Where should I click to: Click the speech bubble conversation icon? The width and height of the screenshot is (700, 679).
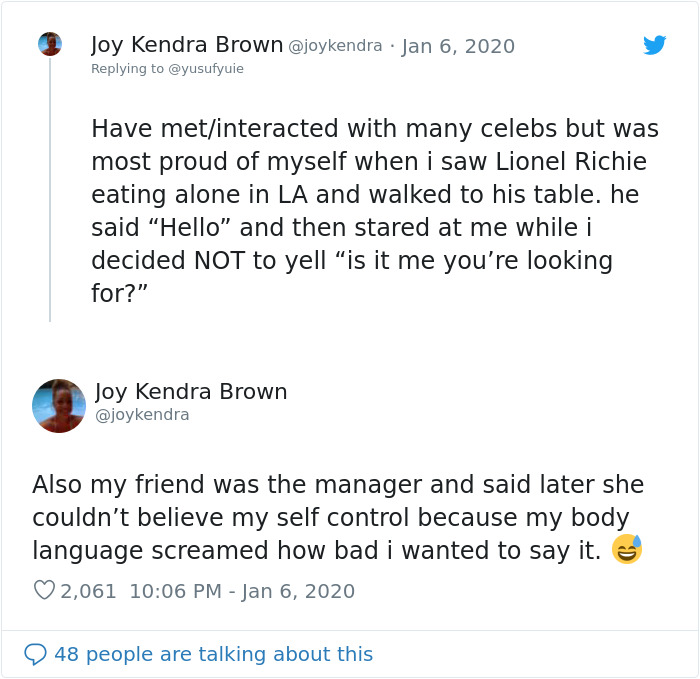point(35,654)
